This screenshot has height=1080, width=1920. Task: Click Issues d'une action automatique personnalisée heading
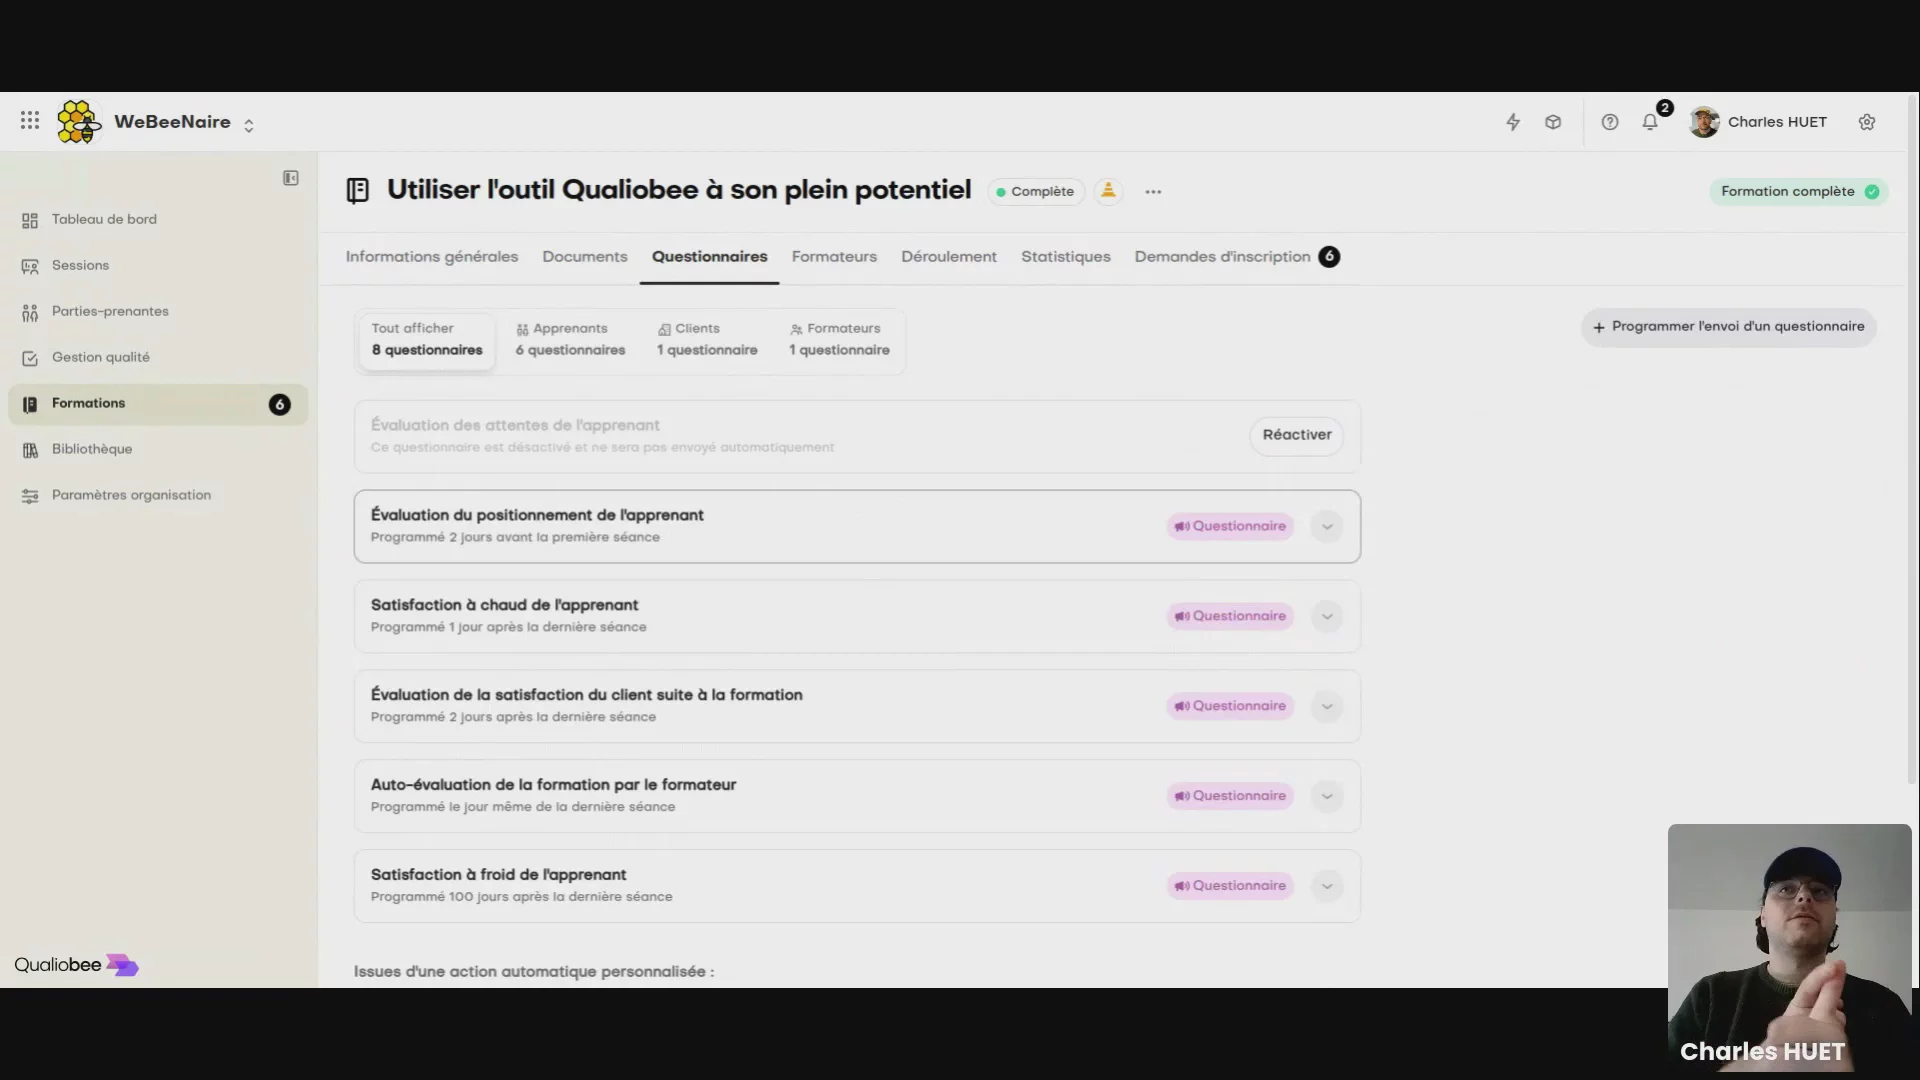point(534,972)
